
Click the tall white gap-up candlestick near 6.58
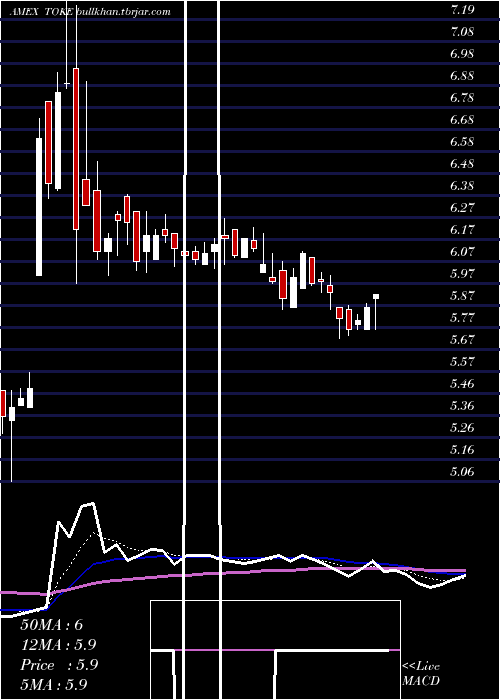39,207
